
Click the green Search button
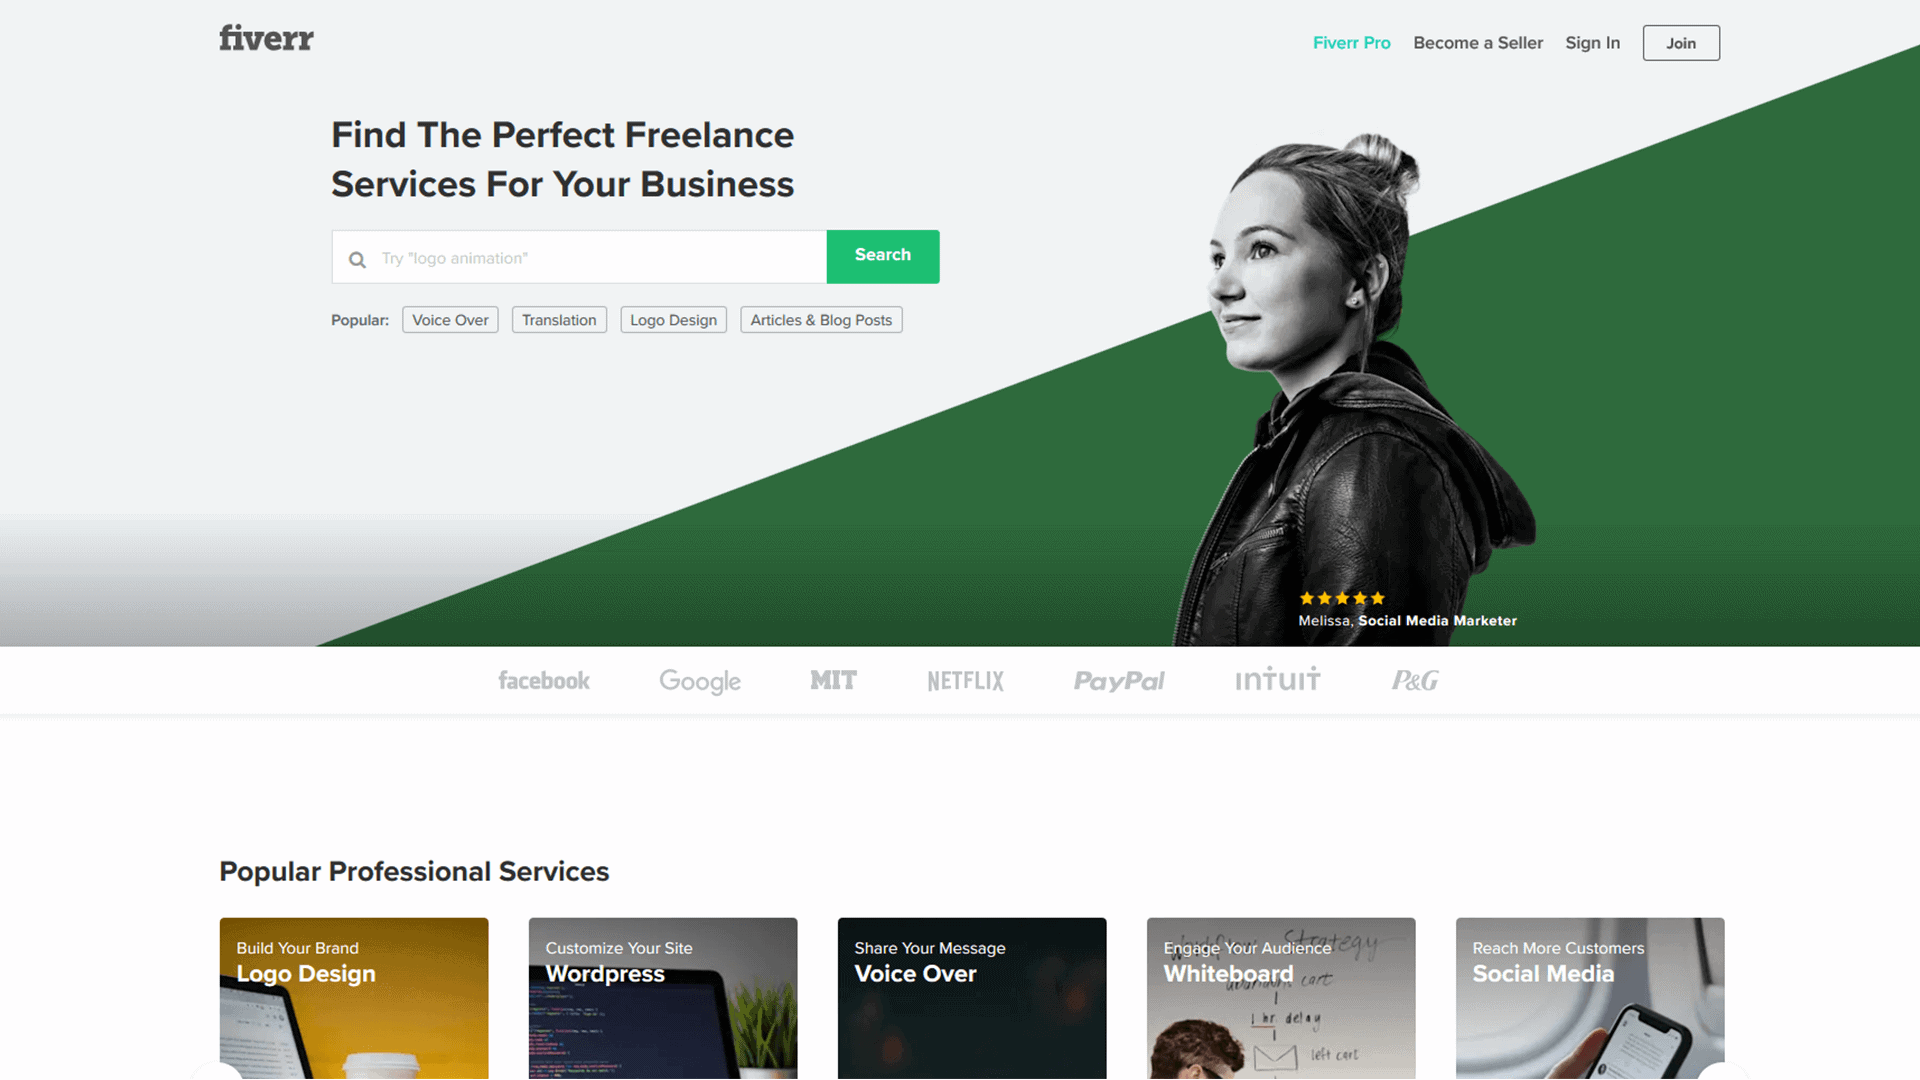(x=883, y=256)
